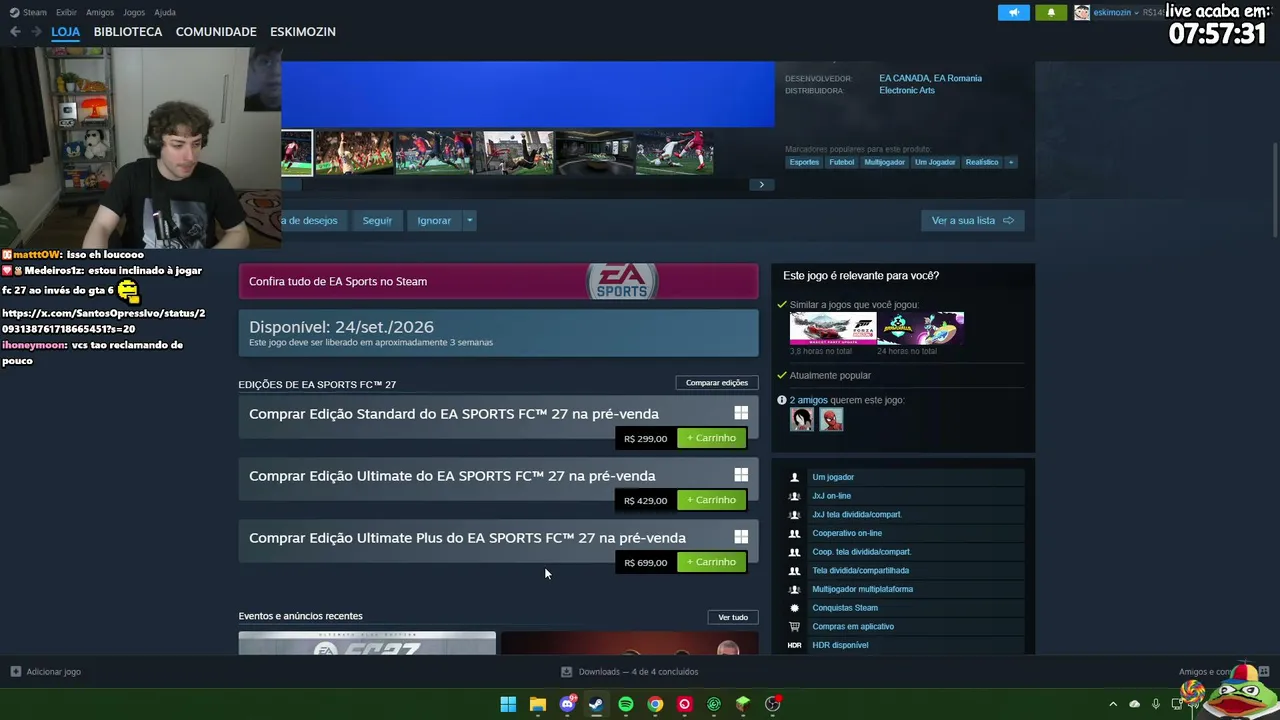
Task: Click the Um jogador feature icon
Action: [x=794, y=477]
